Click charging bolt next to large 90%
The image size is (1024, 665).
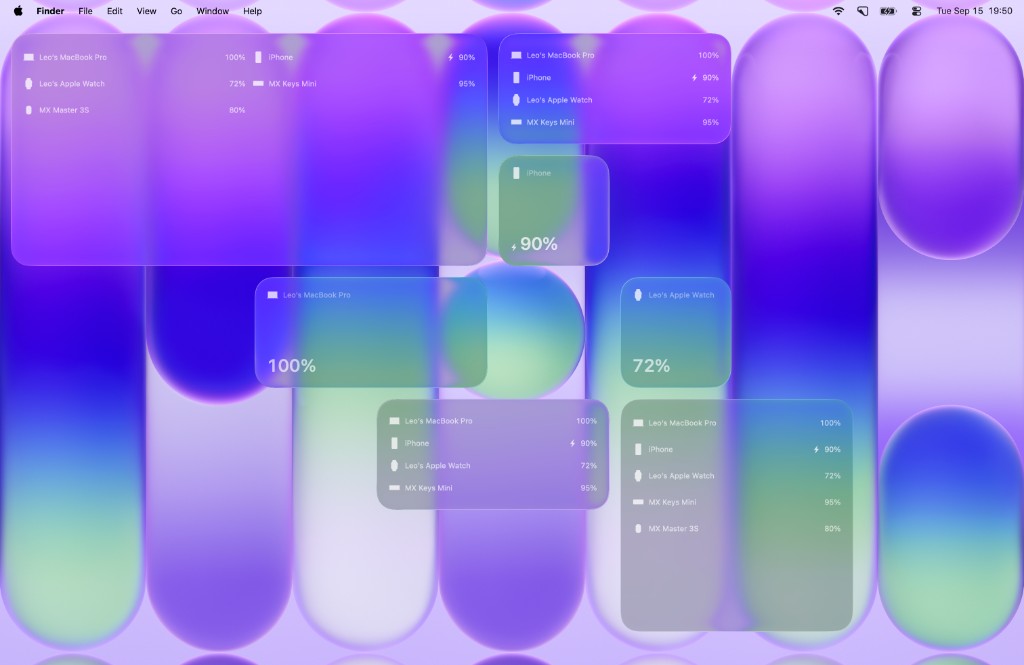(514, 247)
